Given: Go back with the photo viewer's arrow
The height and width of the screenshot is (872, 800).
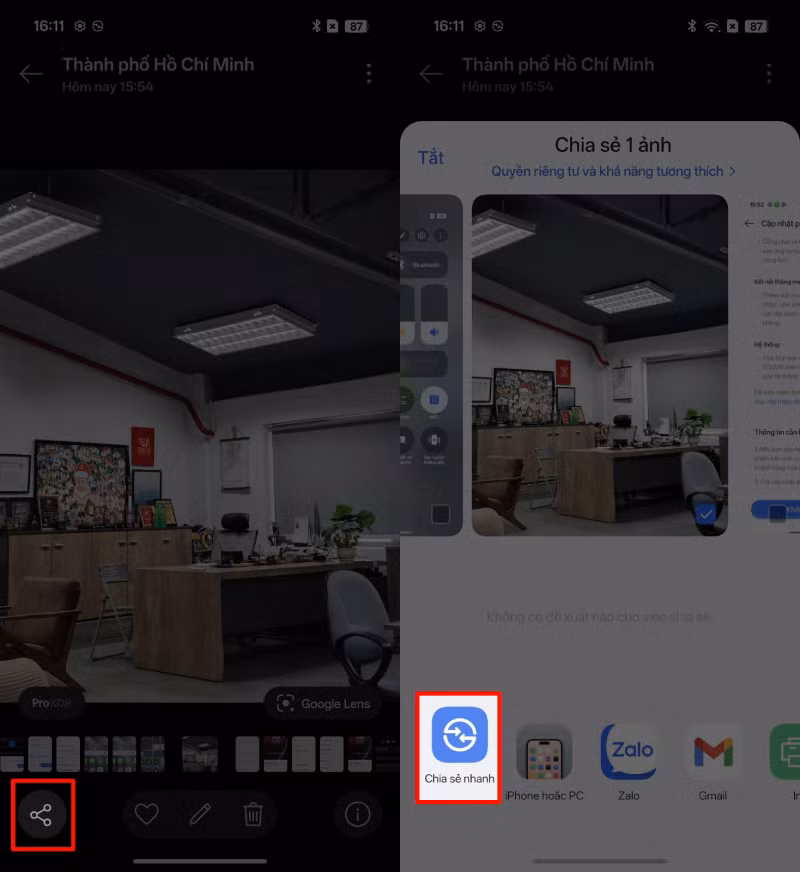Looking at the screenshot, I should pos(31,74).
